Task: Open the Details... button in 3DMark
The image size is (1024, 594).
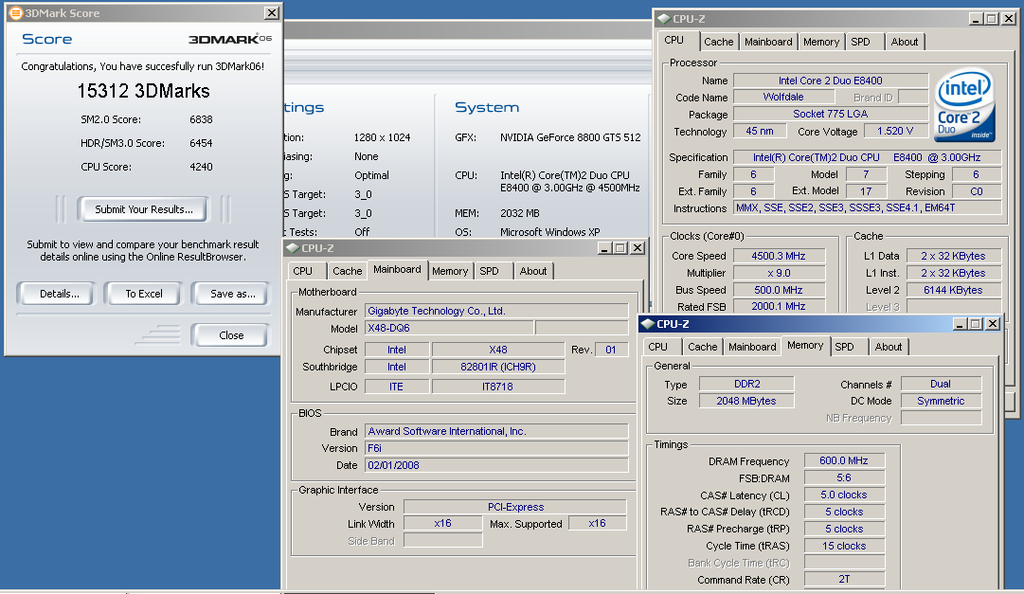Action: (59, 294)
